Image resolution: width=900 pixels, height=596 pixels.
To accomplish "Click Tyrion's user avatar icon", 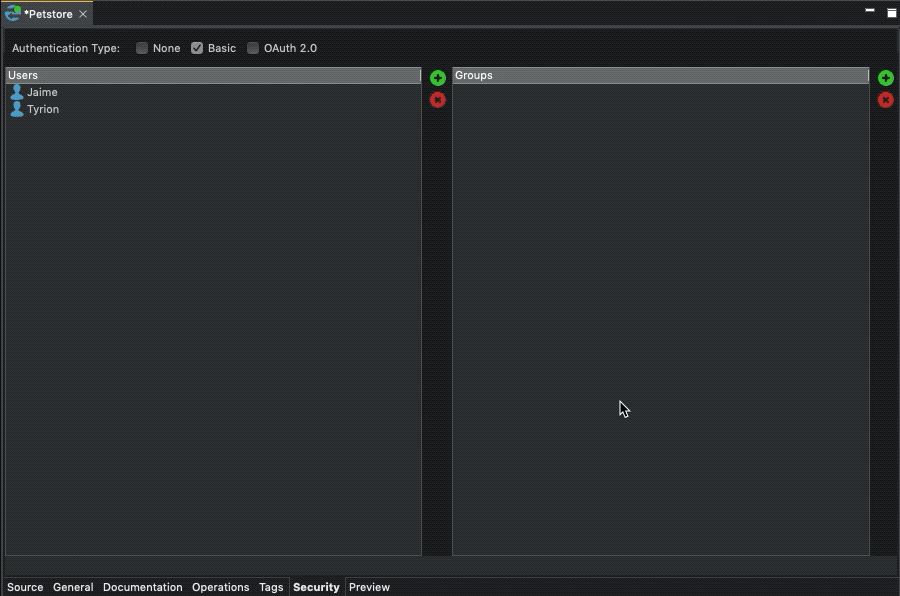I will pyautogui.click(x=17, y=109).
